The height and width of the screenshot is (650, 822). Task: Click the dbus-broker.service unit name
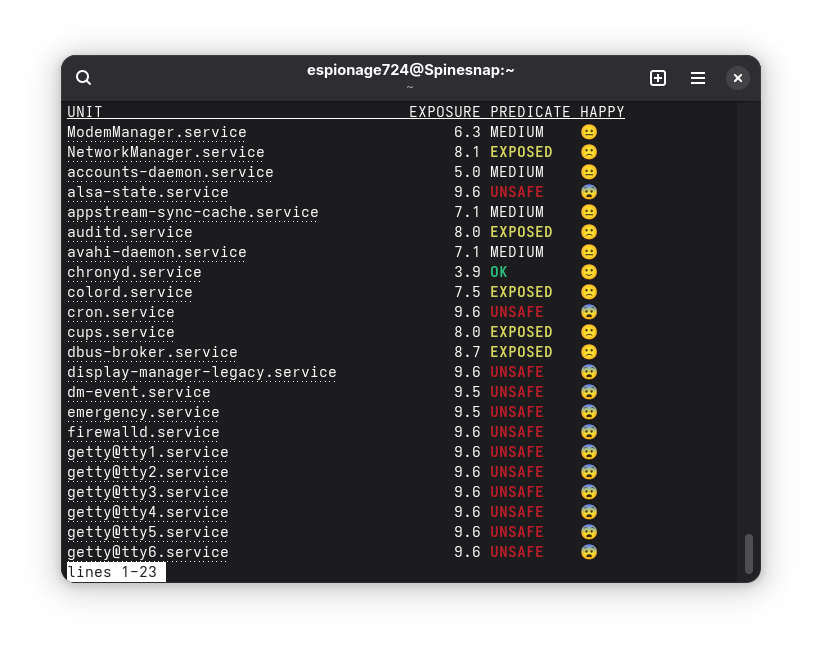click(152, 352)
